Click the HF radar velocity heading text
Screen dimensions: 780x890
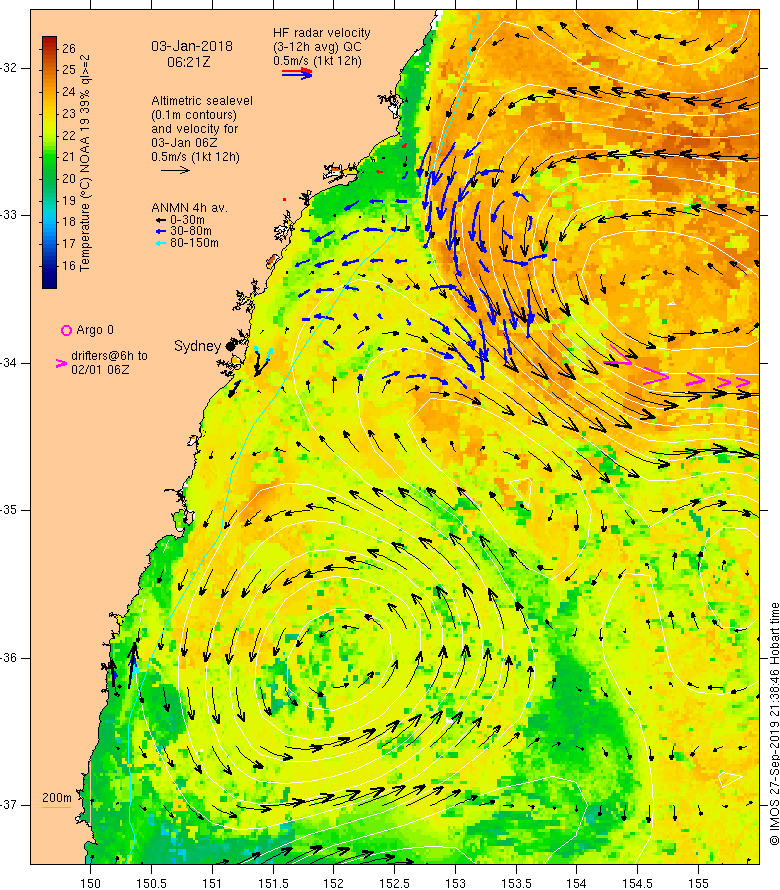coord(321,33)
